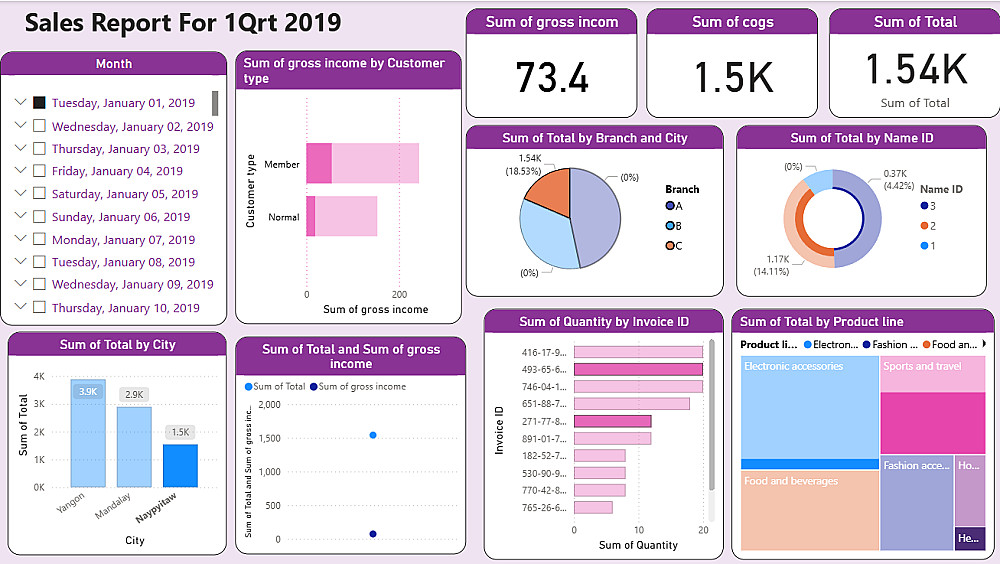The height and width of the screenshot is (564, 1000).
Task: Click Fashion legend marker in Product line
Action: [867, 345]
